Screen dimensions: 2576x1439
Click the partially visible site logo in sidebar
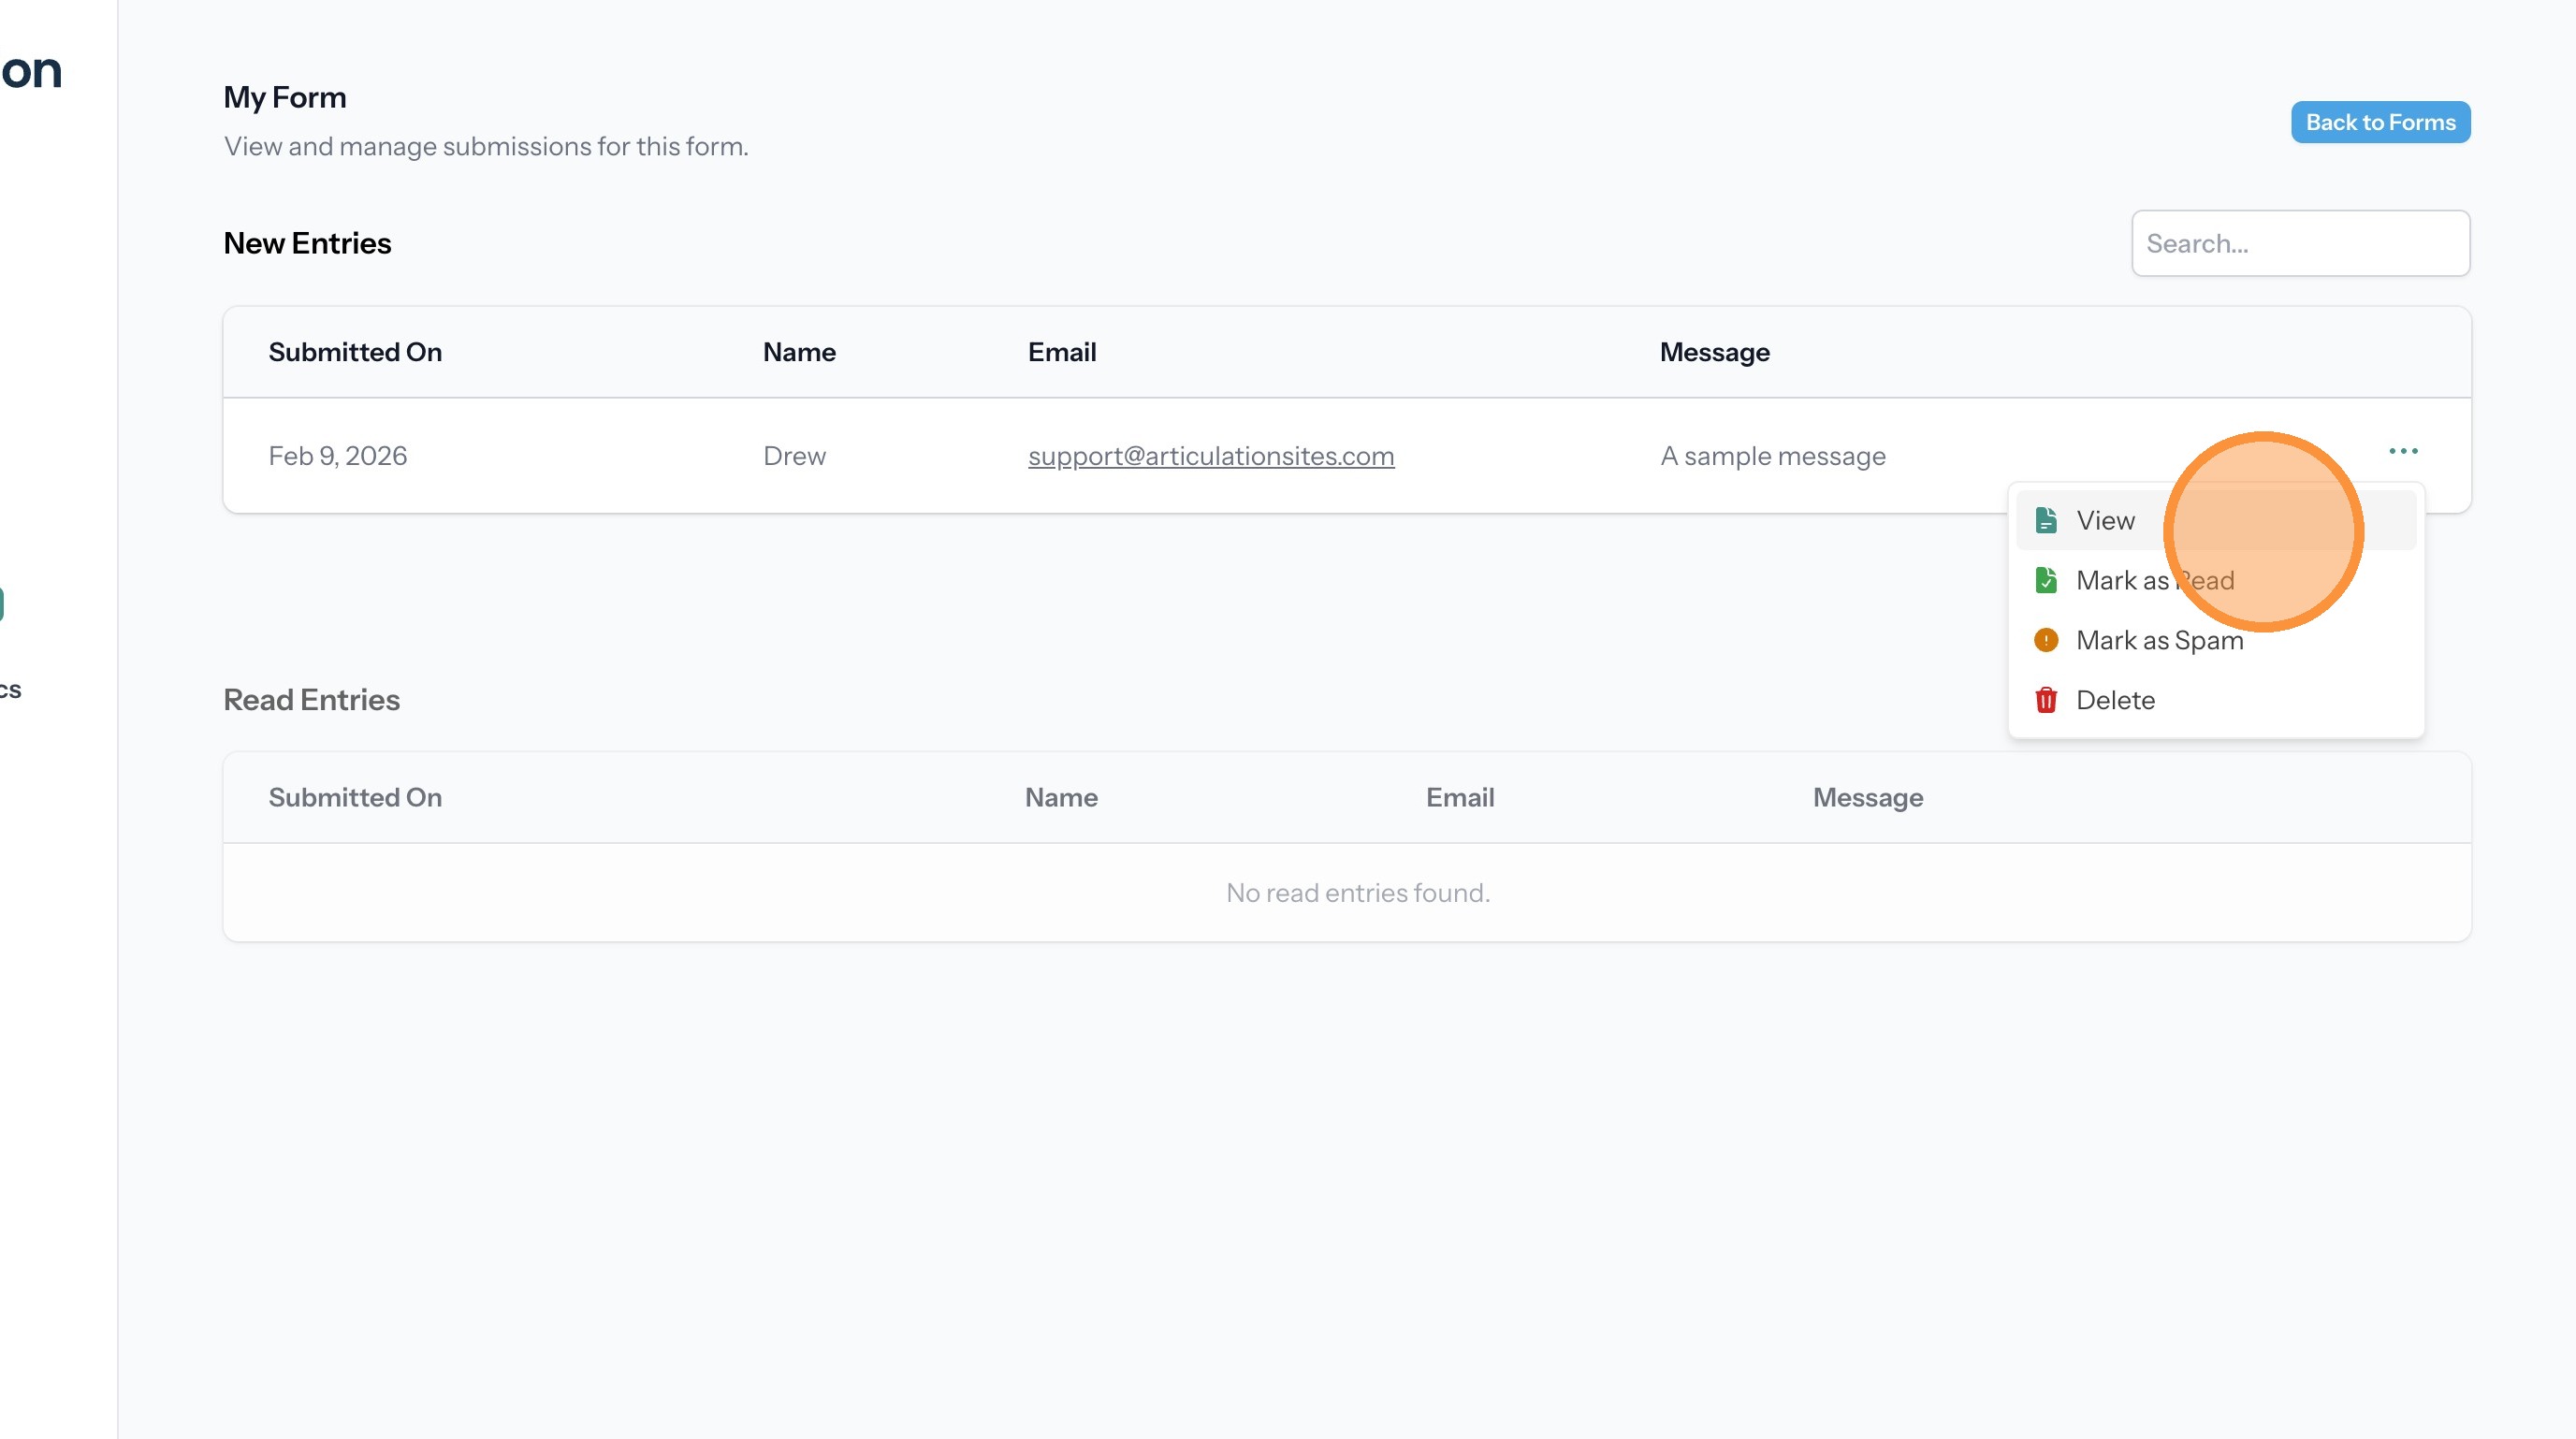(32, 71)
